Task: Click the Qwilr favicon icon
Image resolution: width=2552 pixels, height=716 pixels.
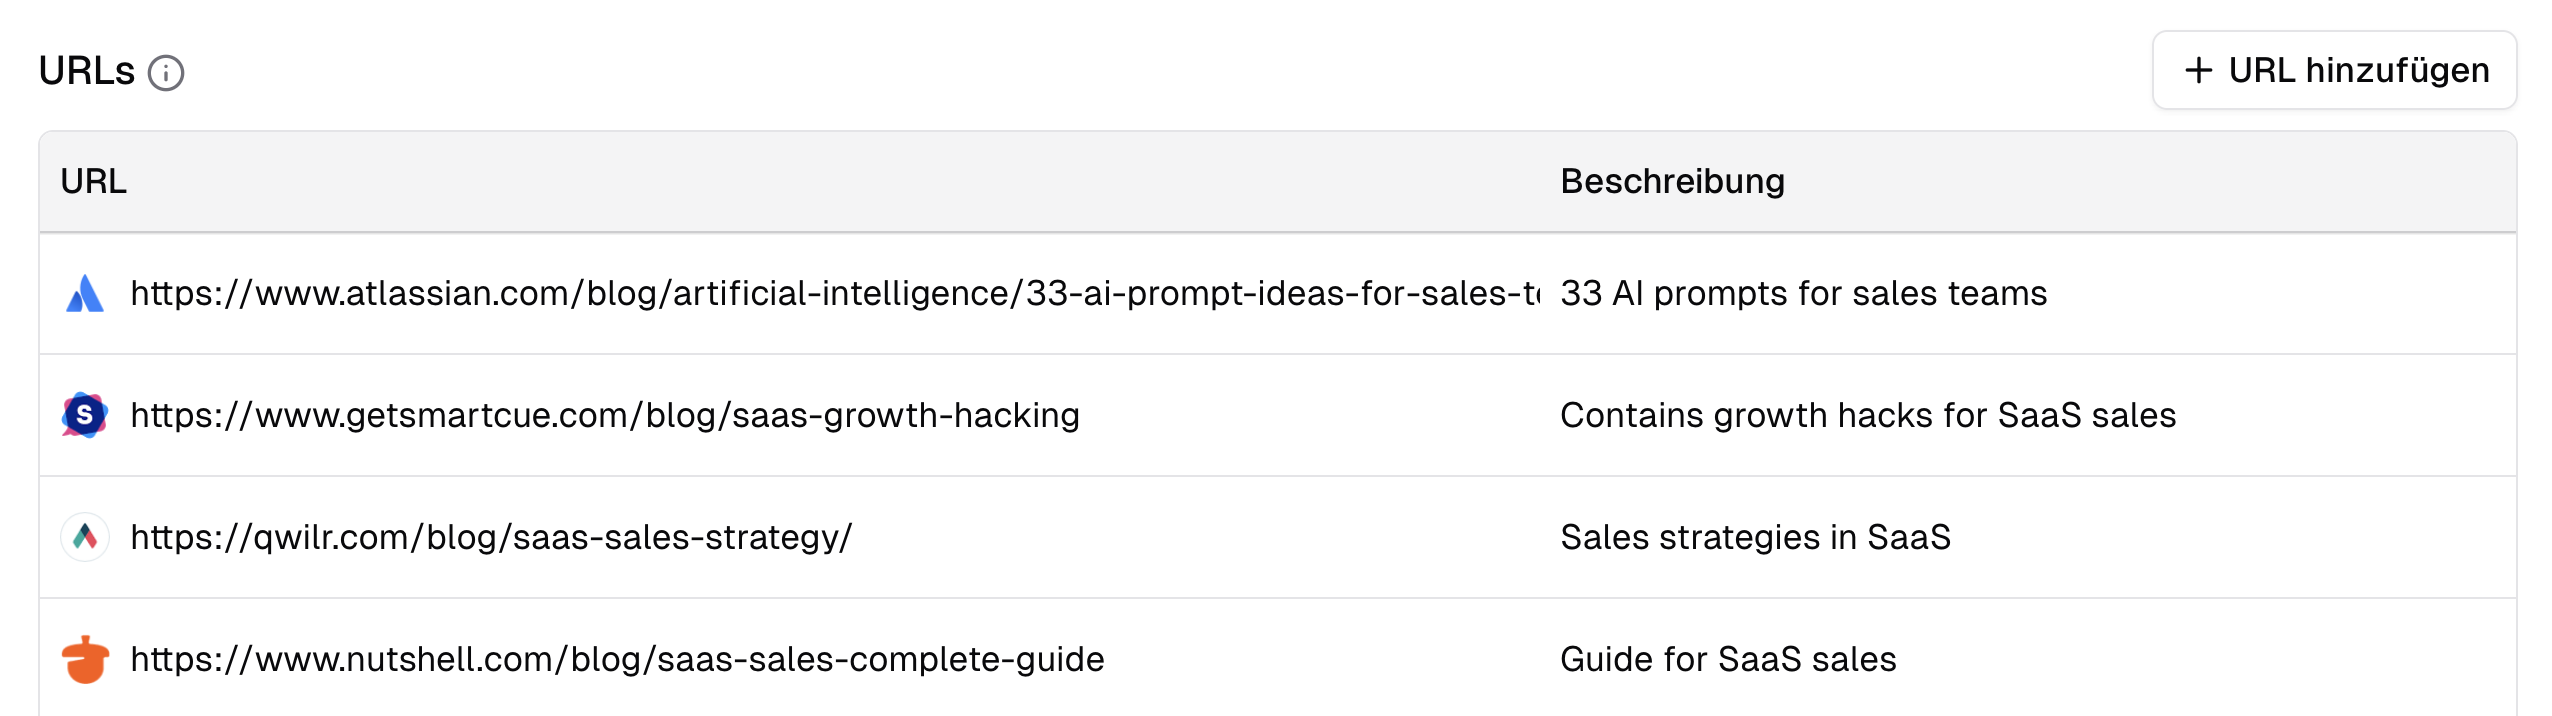Action: 85,537
